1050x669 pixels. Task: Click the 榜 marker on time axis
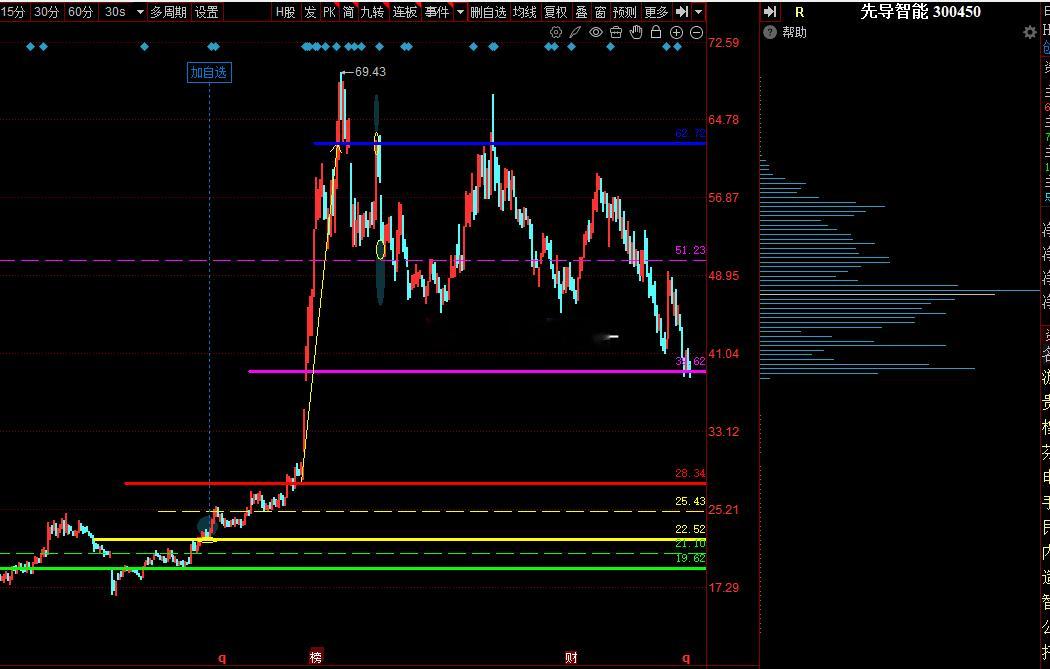(315, 657)
